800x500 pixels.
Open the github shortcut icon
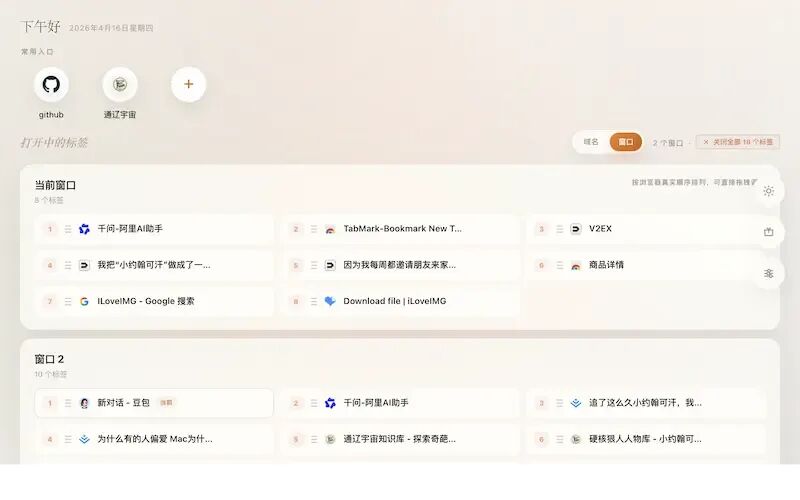coord(51,84)
